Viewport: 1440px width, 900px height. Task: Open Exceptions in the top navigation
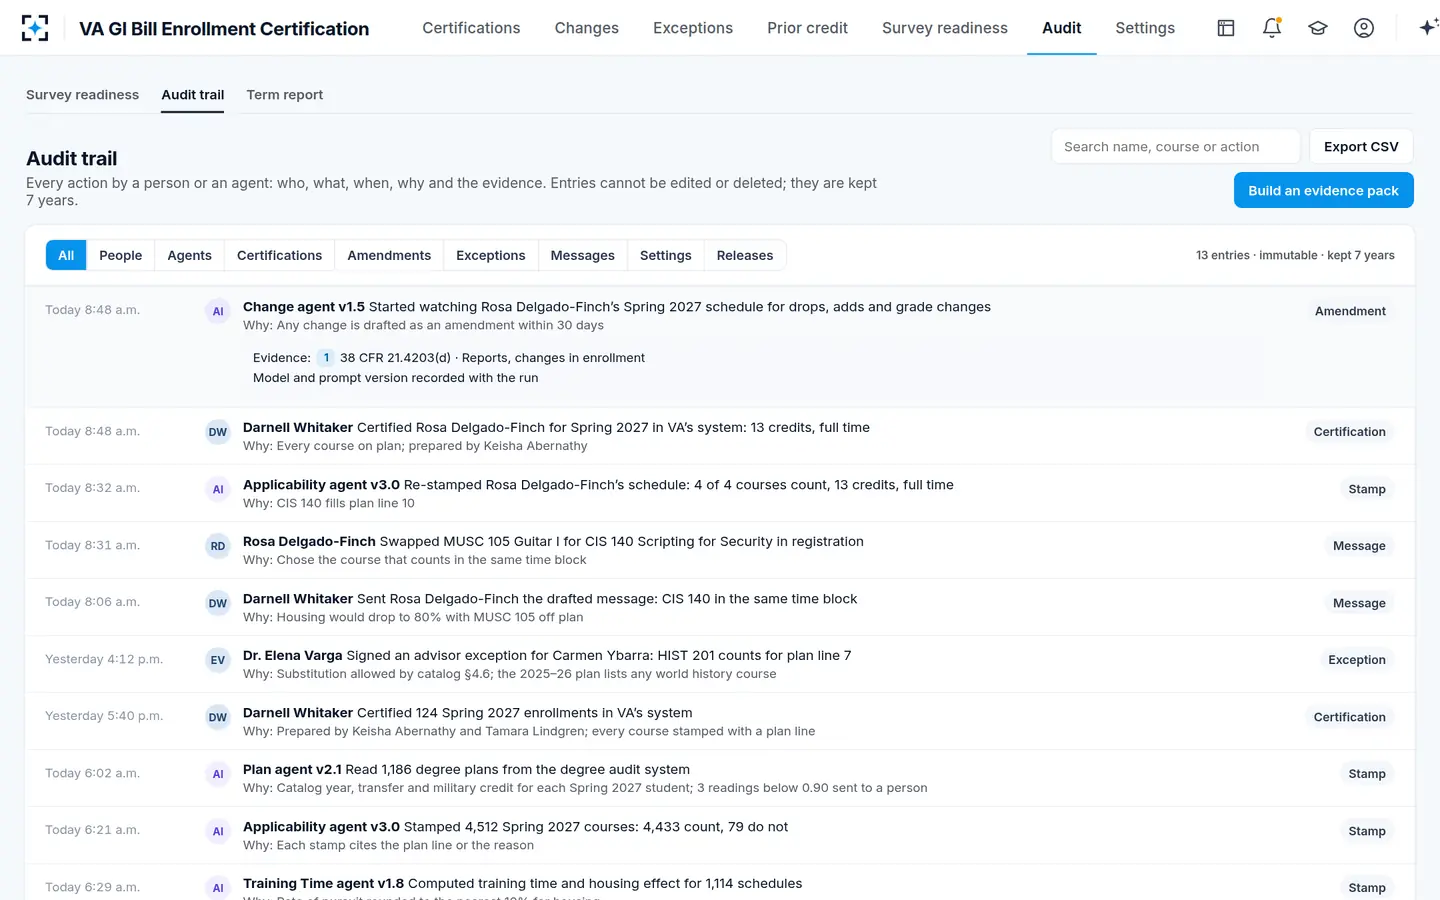click(693, 28)
